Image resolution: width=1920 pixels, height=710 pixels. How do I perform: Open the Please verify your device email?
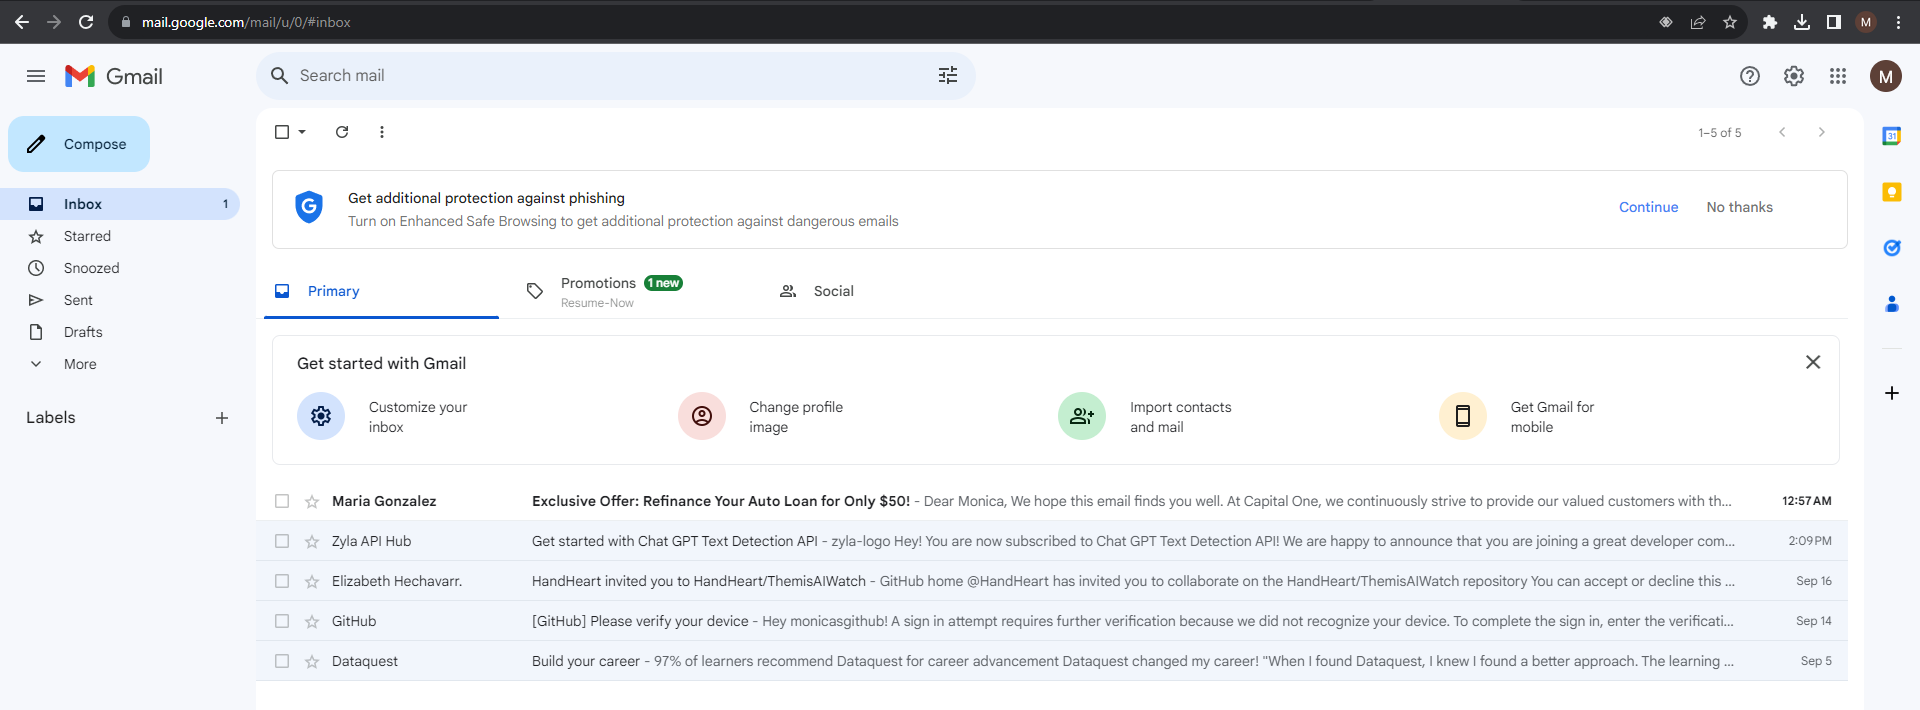tap(1052, 621)
